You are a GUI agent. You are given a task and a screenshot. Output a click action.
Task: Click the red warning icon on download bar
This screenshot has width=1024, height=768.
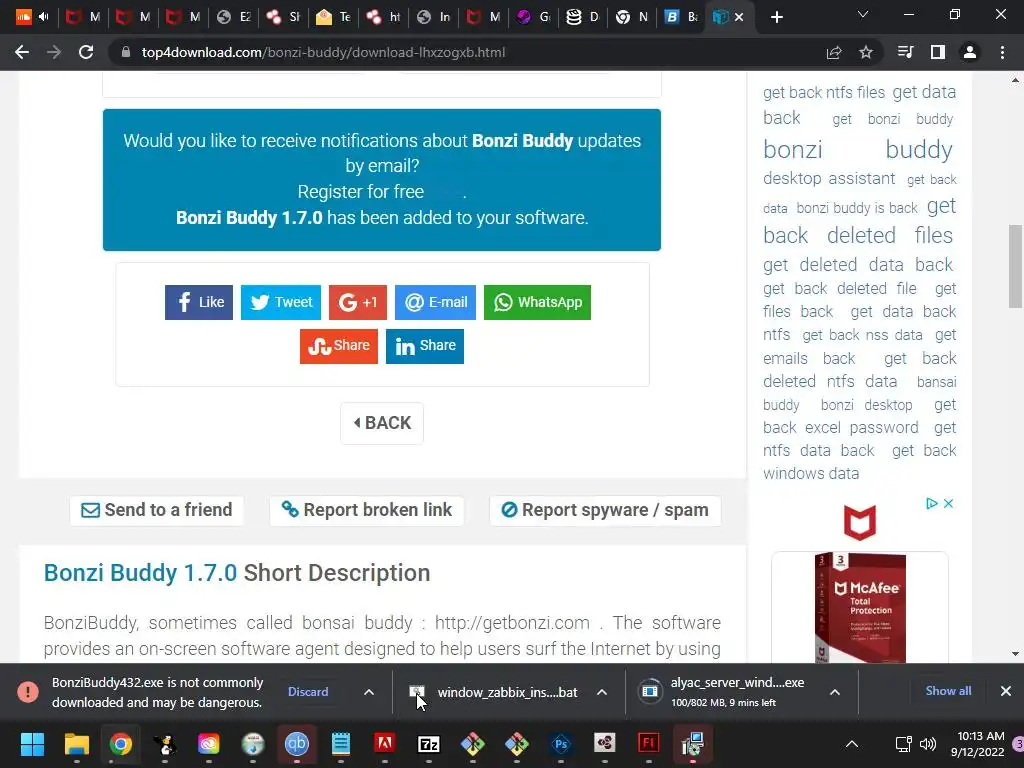point(27,692)
